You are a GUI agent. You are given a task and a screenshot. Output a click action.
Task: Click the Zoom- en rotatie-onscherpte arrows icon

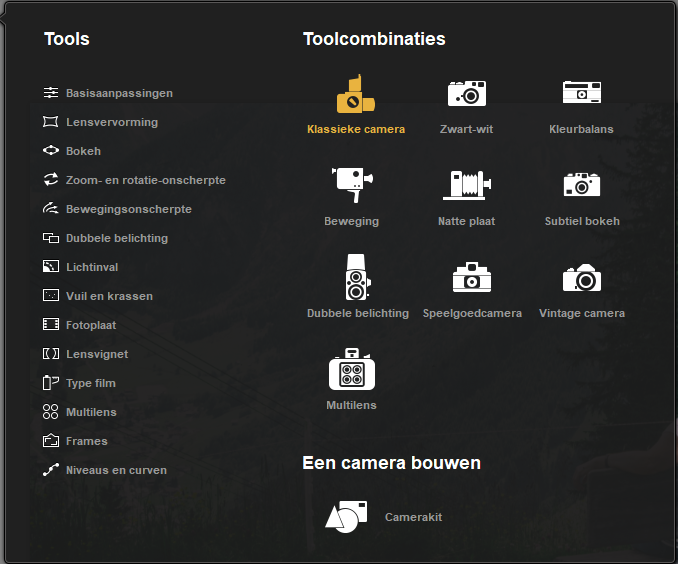coord(51,179)
